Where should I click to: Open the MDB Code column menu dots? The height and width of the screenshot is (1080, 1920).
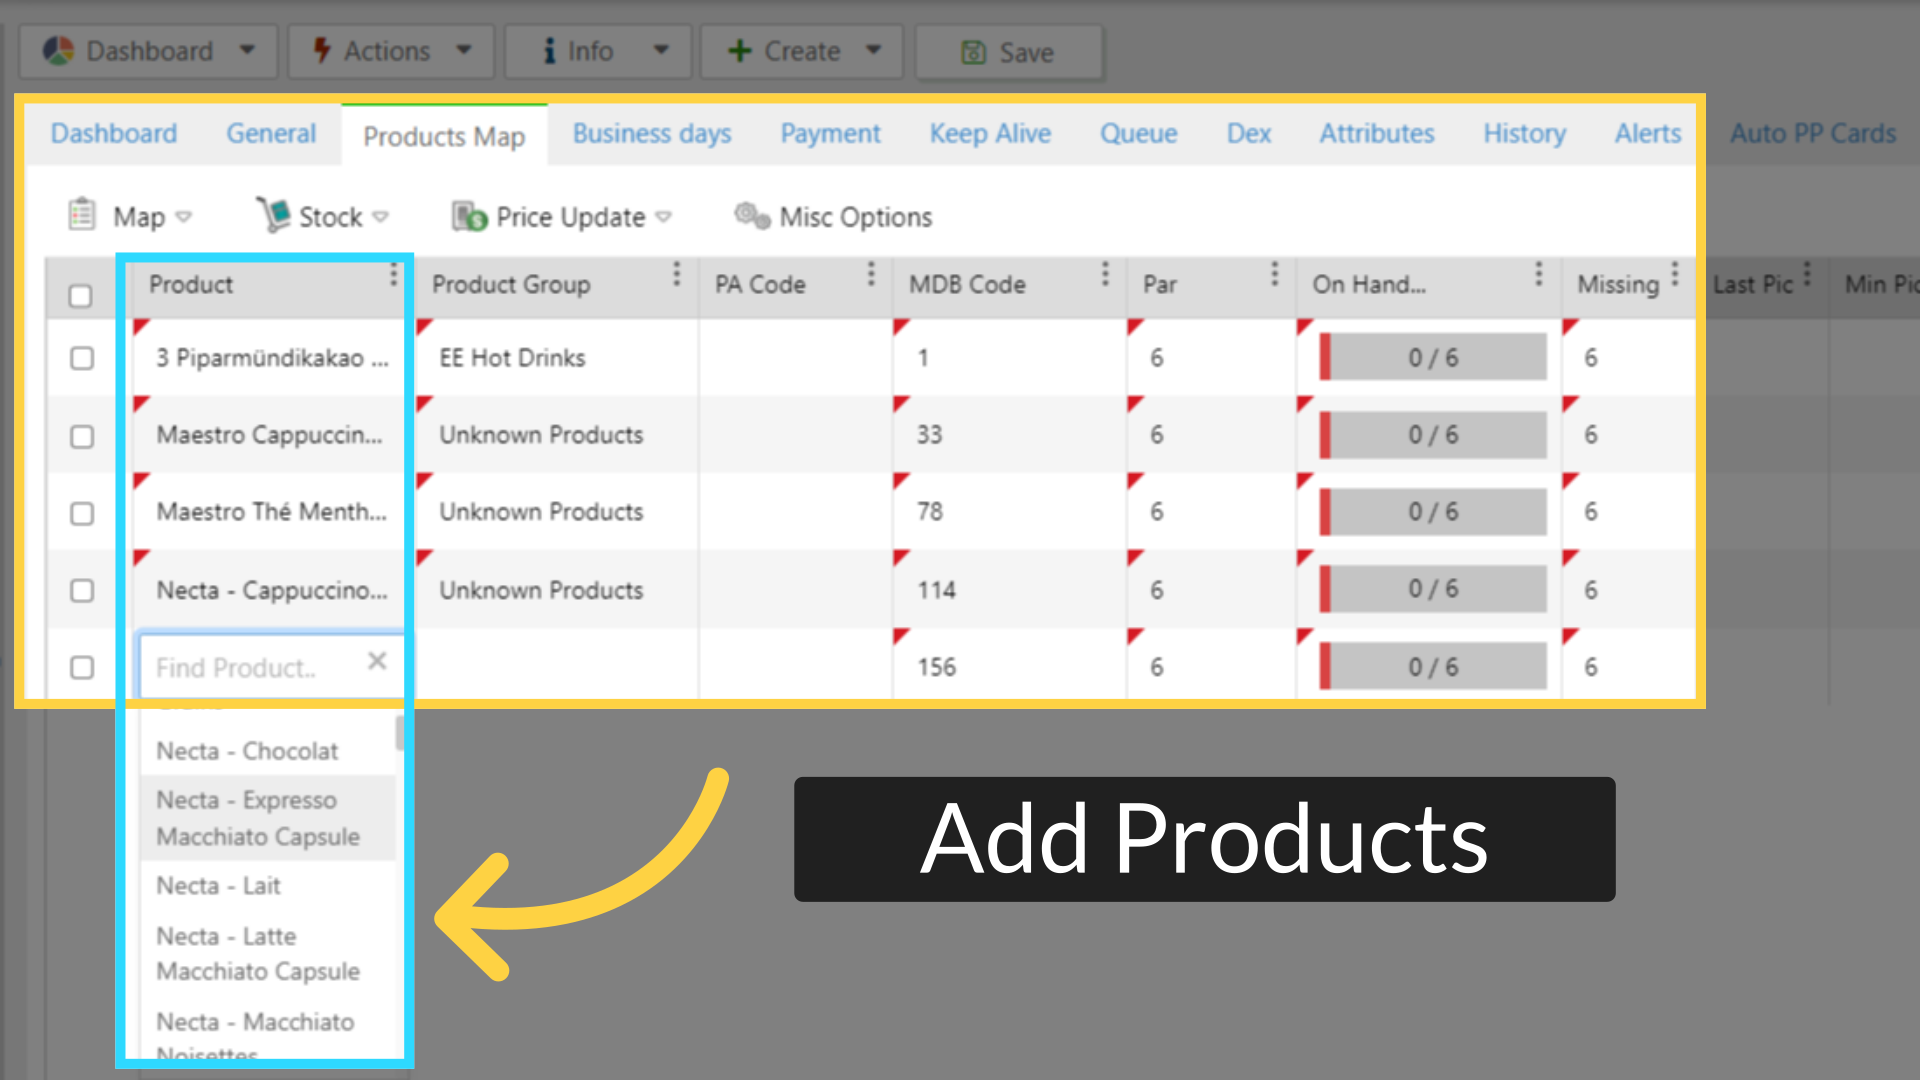[x=1105, y=272]
